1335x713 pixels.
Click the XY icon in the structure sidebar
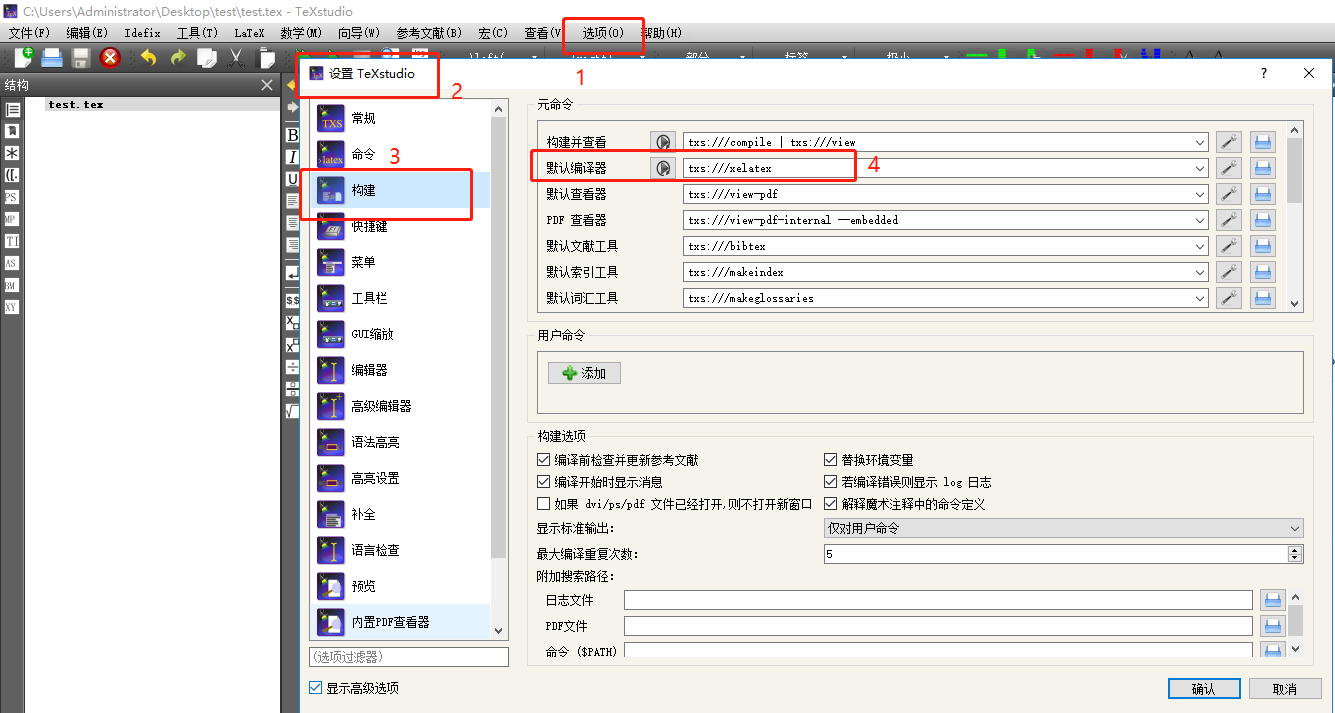click(12, 307)
